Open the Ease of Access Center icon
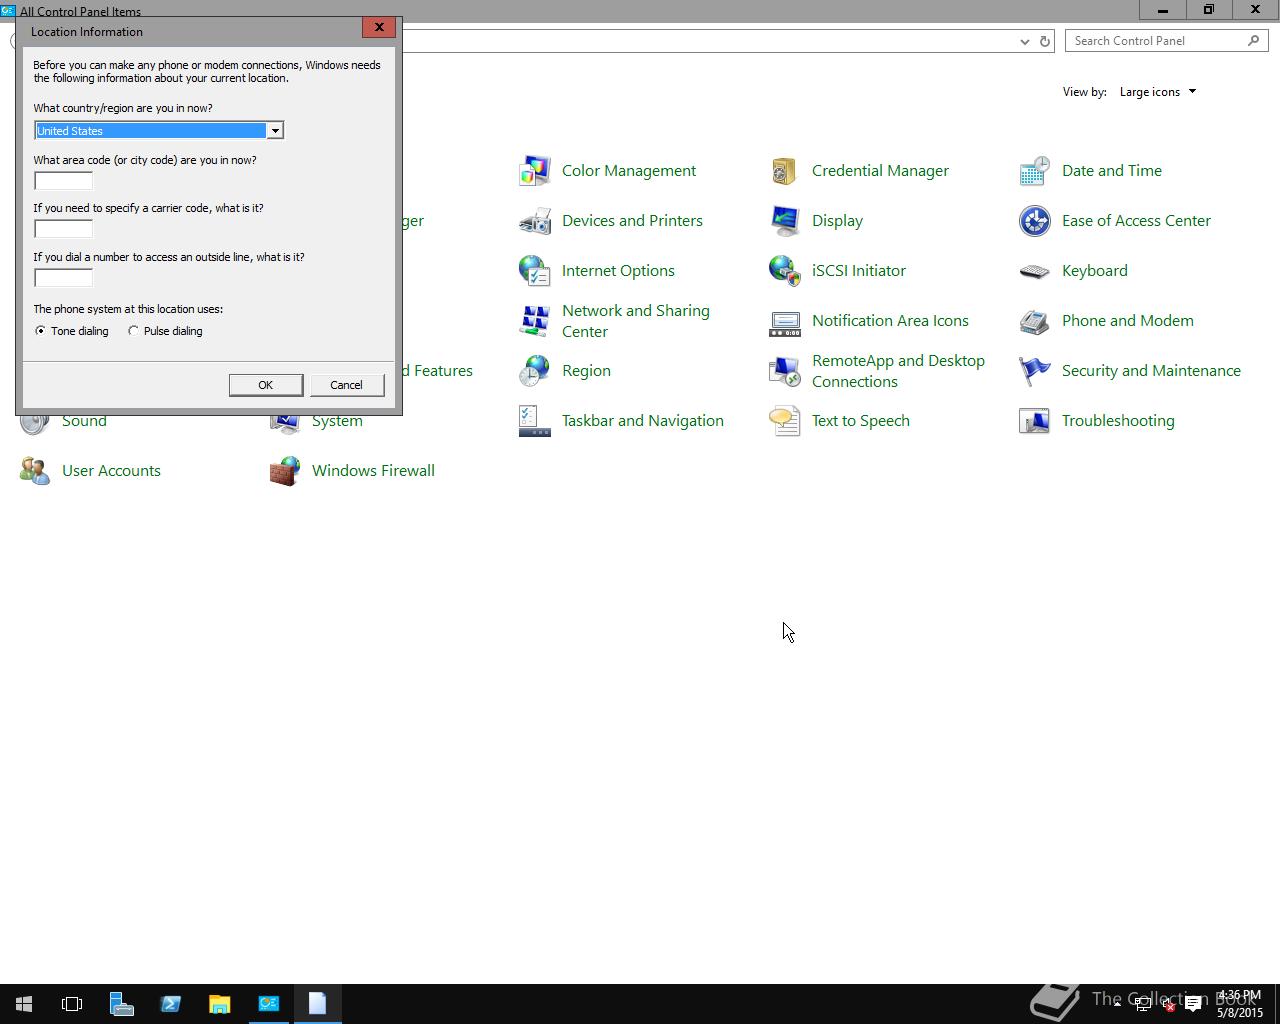The image size is (1280, 1024). pos(1035,221)
